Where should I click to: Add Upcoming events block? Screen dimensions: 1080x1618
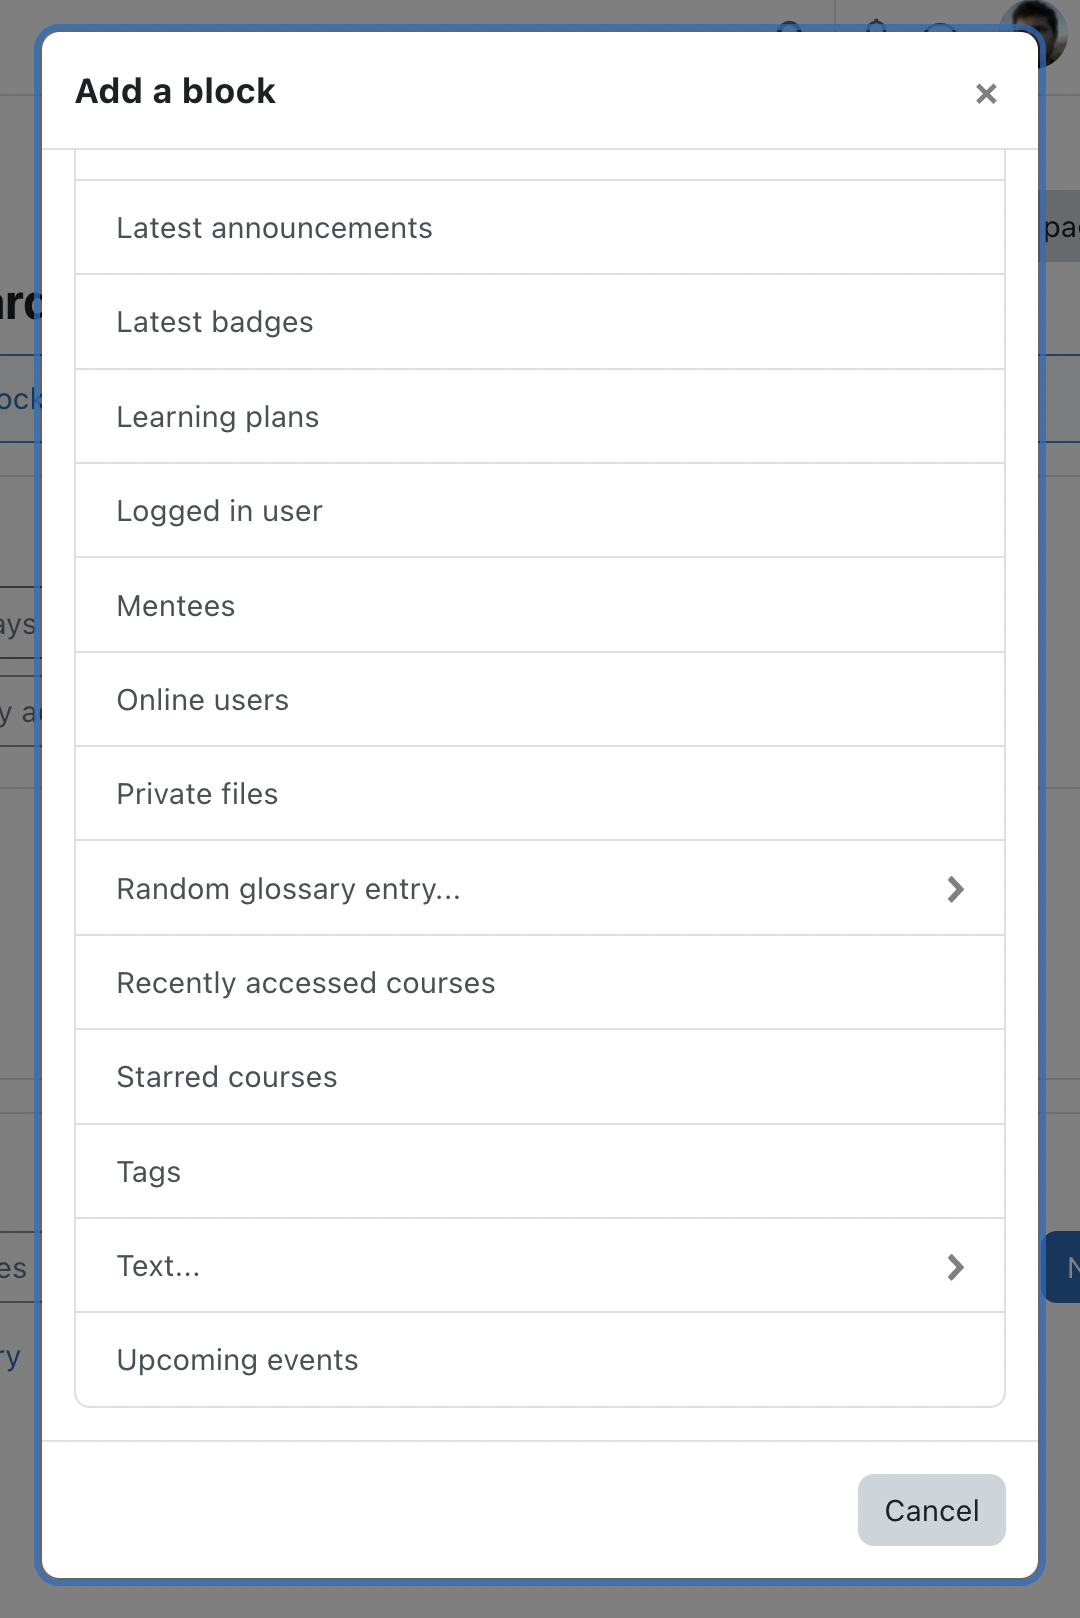click(x=540, y=1360)
